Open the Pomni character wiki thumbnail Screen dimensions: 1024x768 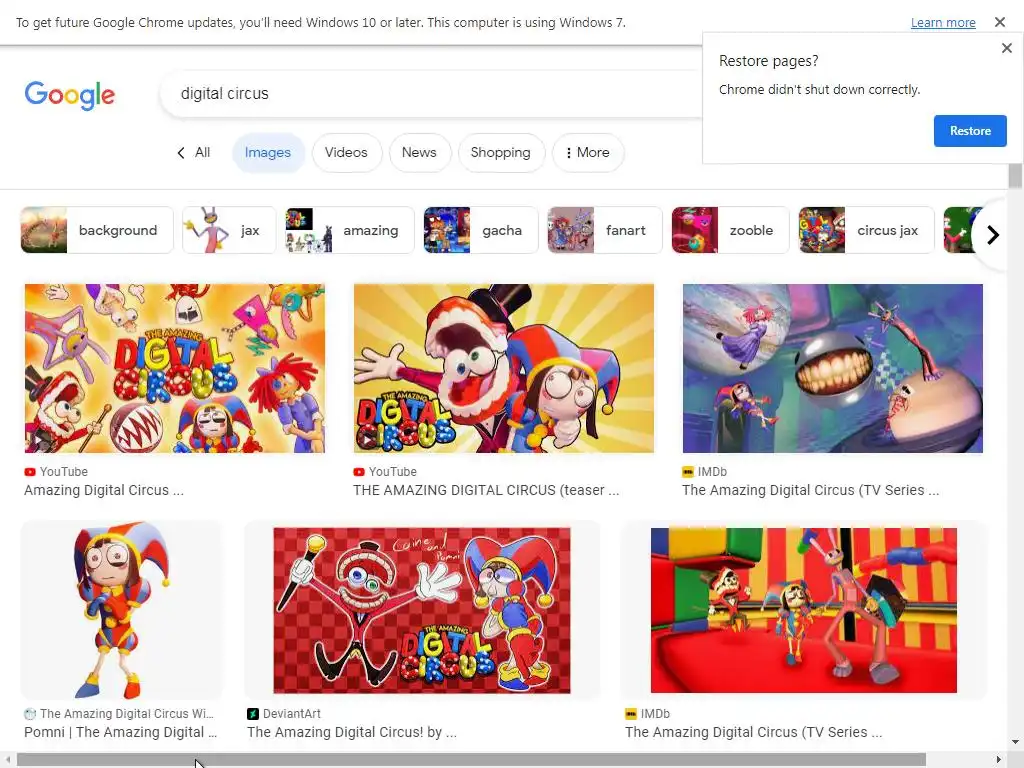pos(121,610)
